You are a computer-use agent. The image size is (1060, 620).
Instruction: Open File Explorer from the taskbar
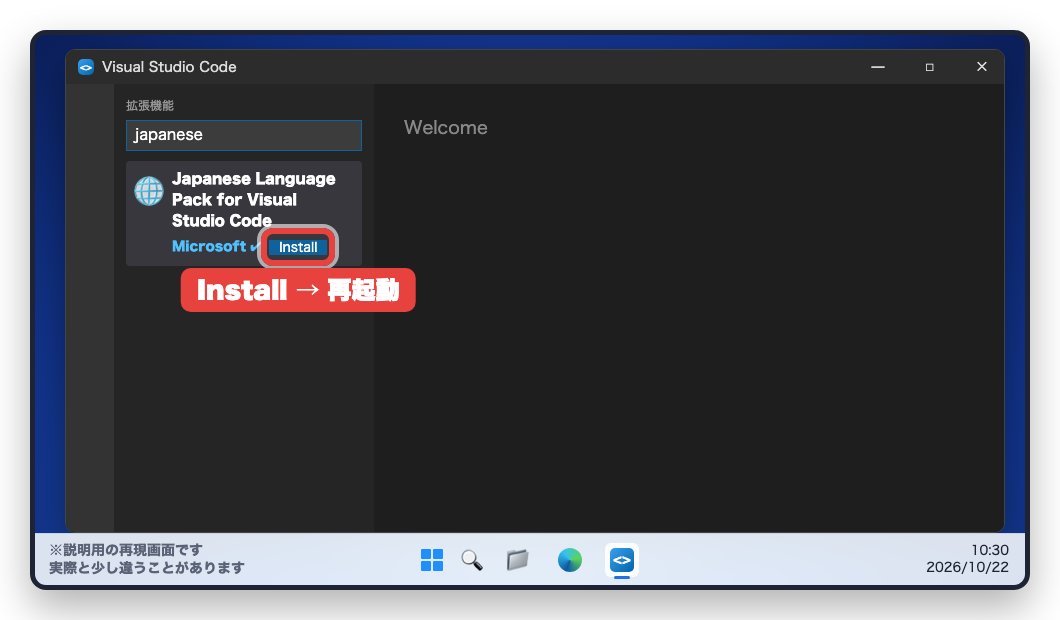tap(517, 560)
